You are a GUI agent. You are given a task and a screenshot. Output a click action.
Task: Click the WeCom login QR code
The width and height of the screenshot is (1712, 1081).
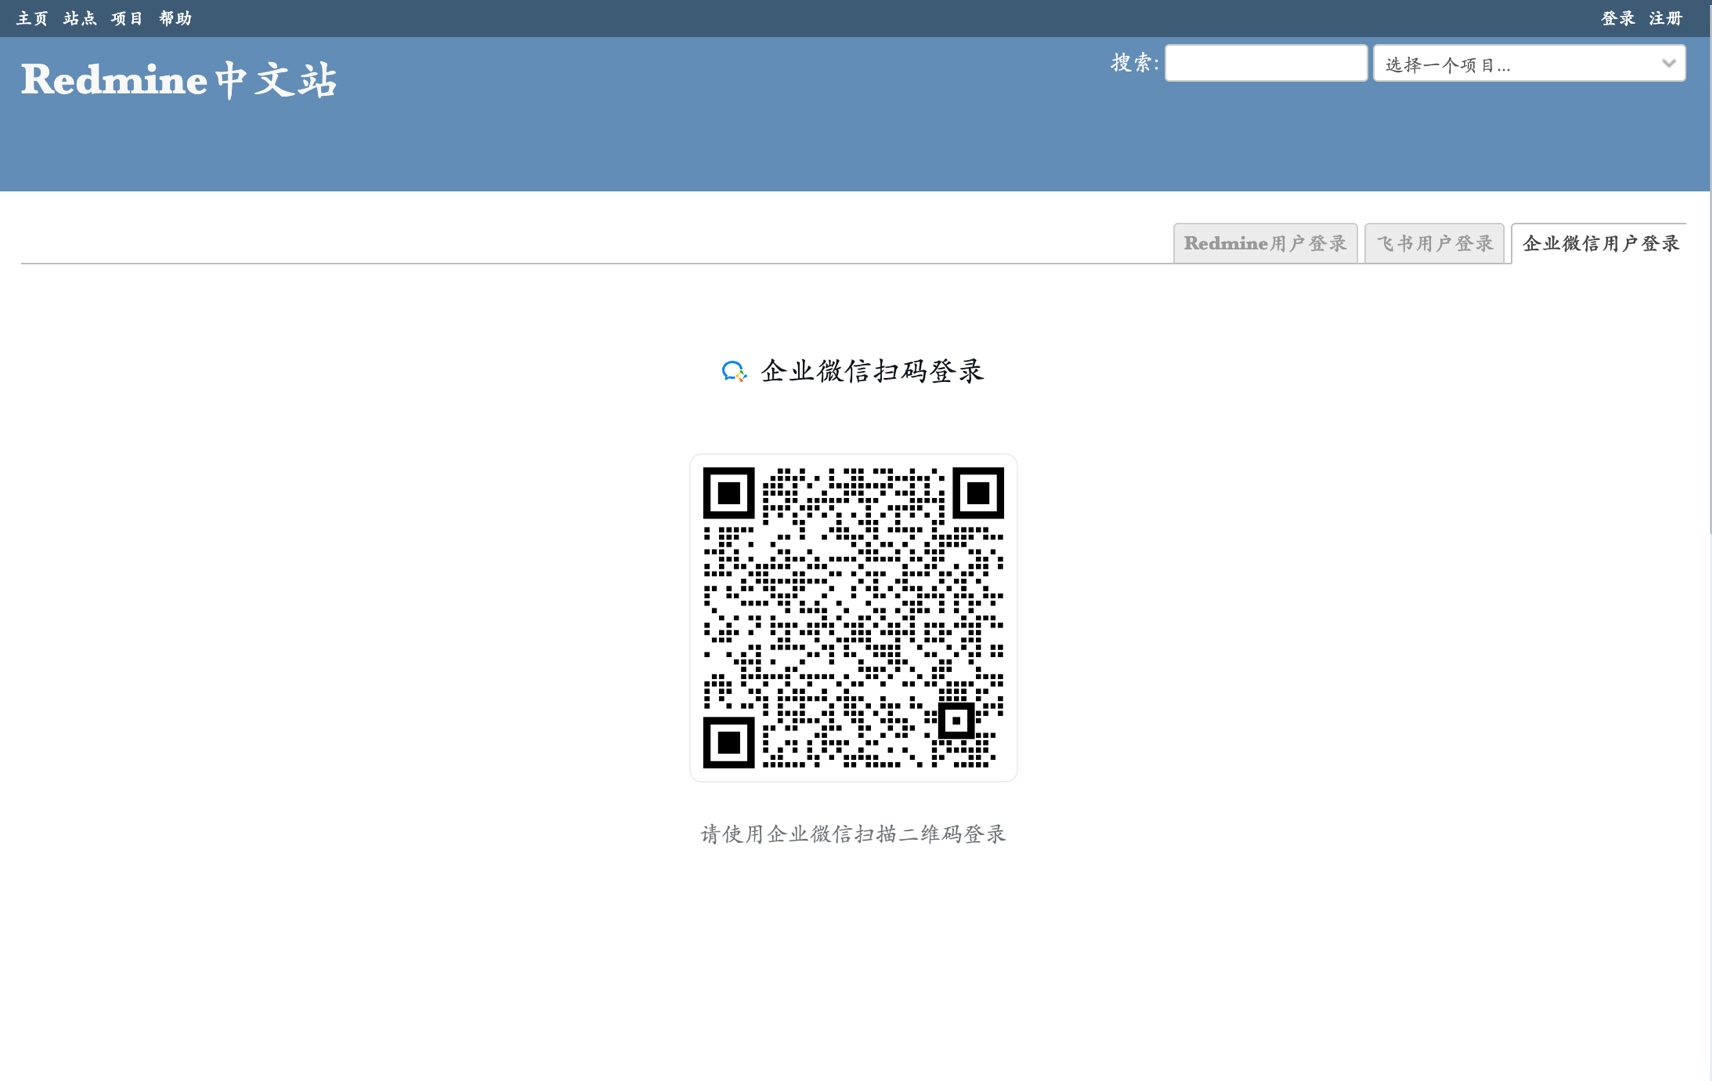click(853, 617)
